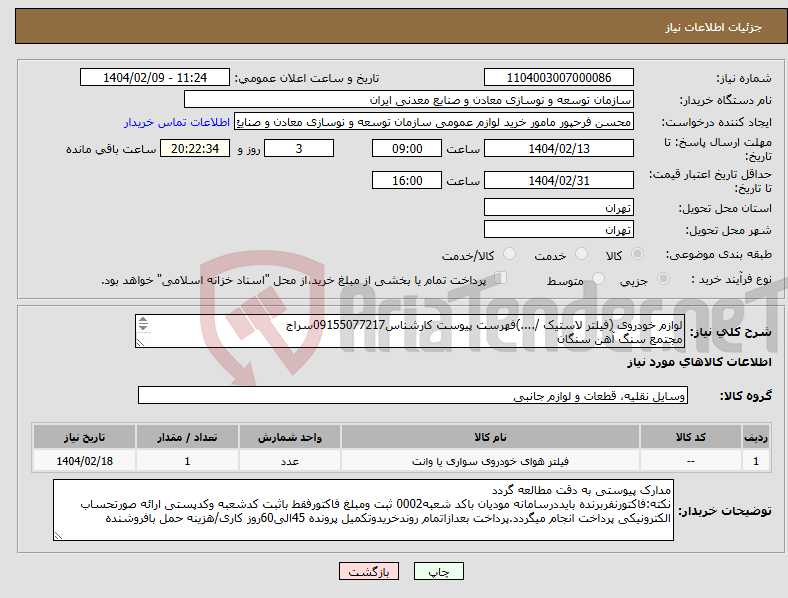This screenshot has width=788, height=598.
Task: Click the description box scroll up arrow
Action: click(x=143, y=320)
